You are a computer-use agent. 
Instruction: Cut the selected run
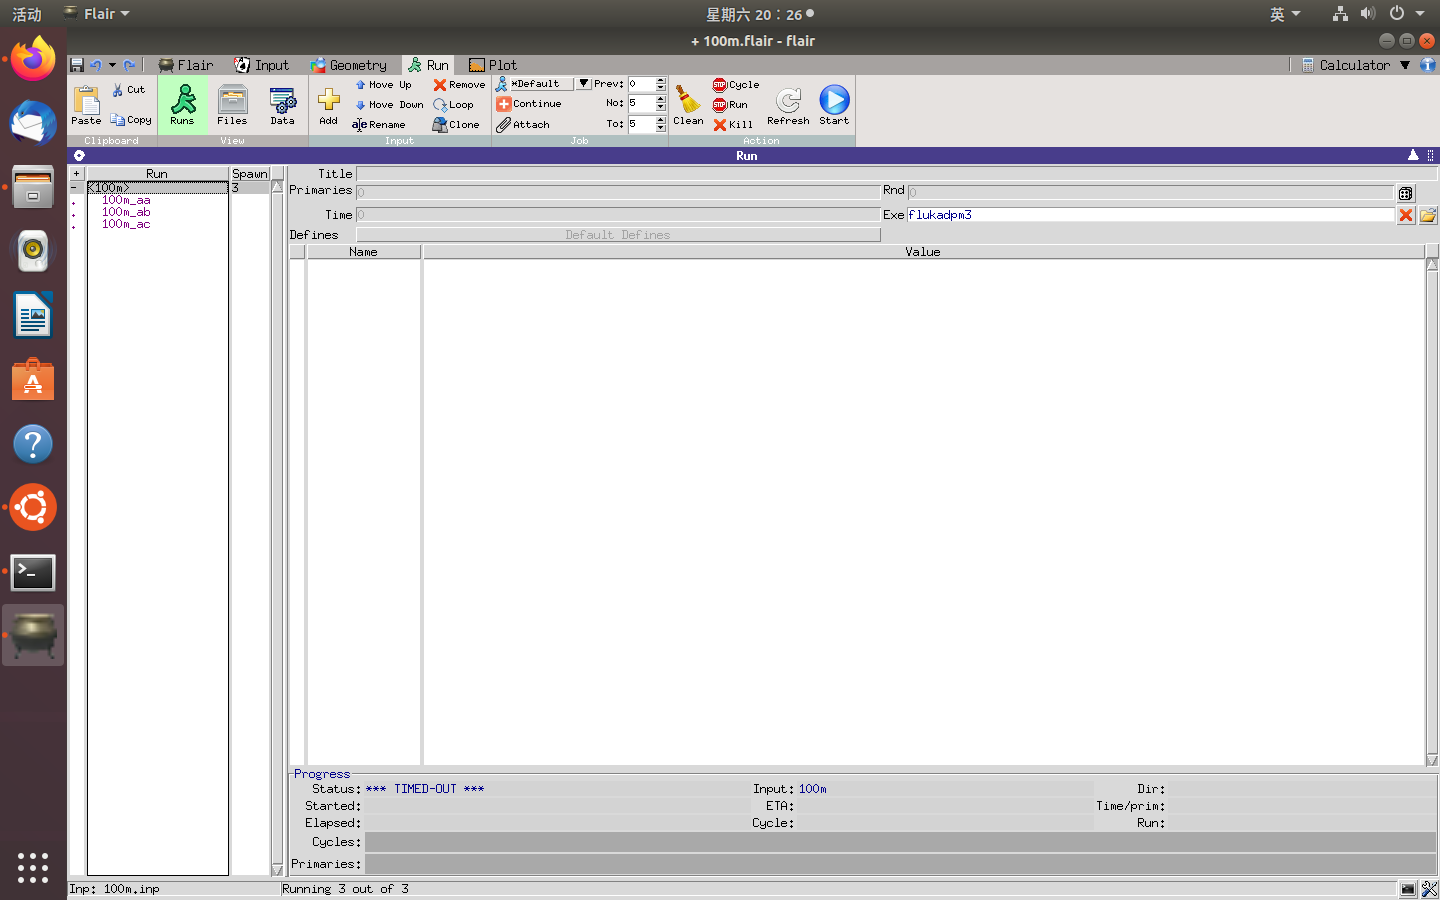(129, 90)
